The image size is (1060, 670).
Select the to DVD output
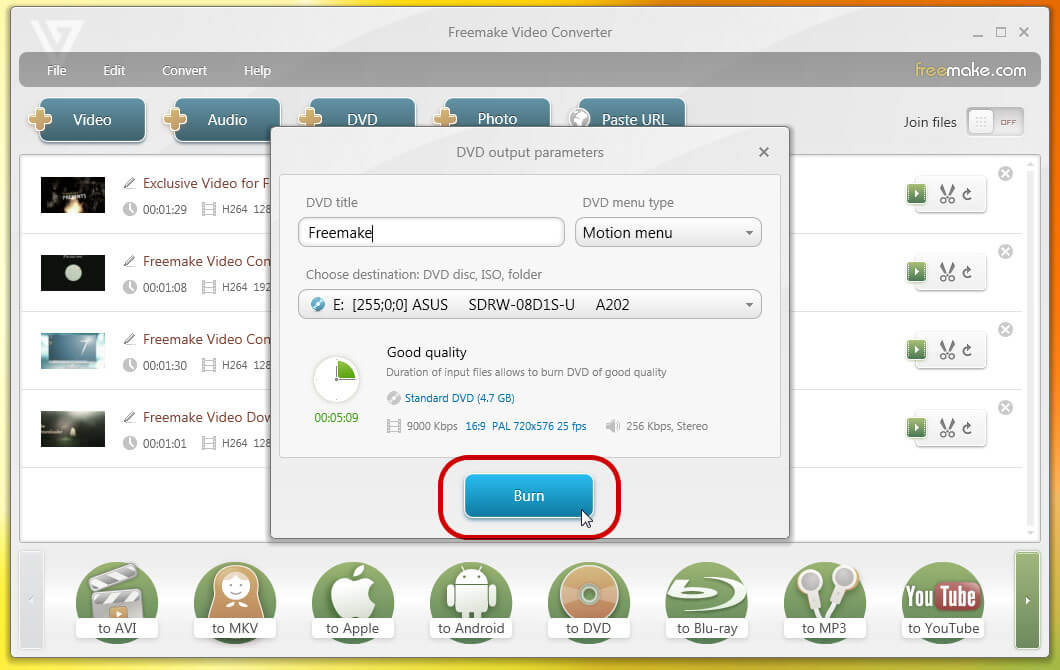(588, 602)
